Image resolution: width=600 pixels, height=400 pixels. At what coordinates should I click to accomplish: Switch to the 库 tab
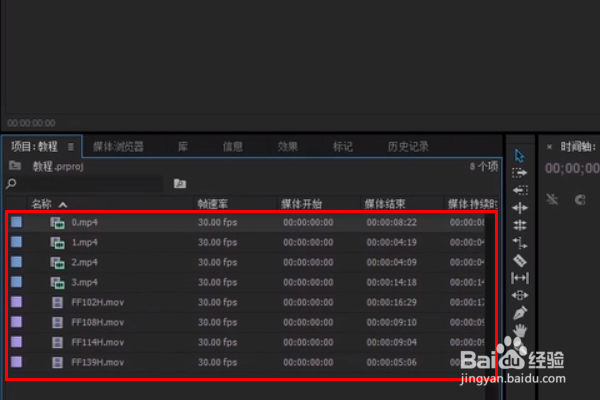(183, 147)
